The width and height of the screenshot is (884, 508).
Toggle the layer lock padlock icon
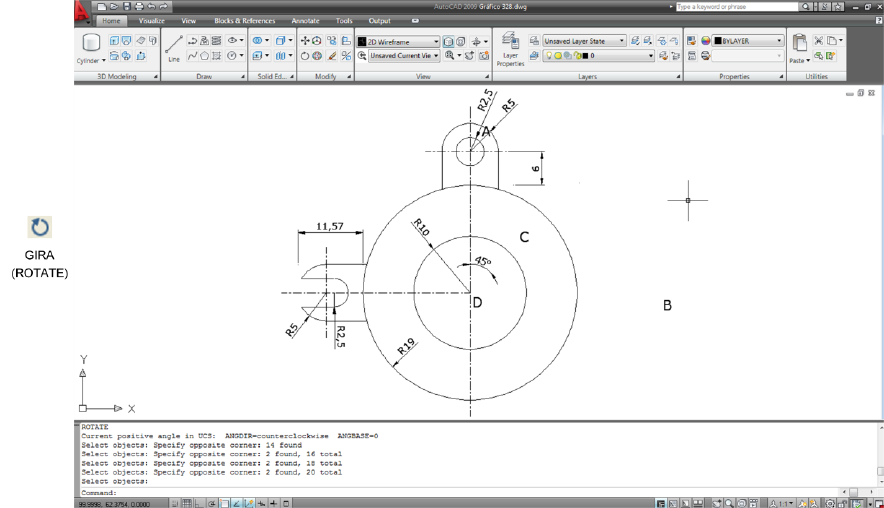[x=575, y=56]
